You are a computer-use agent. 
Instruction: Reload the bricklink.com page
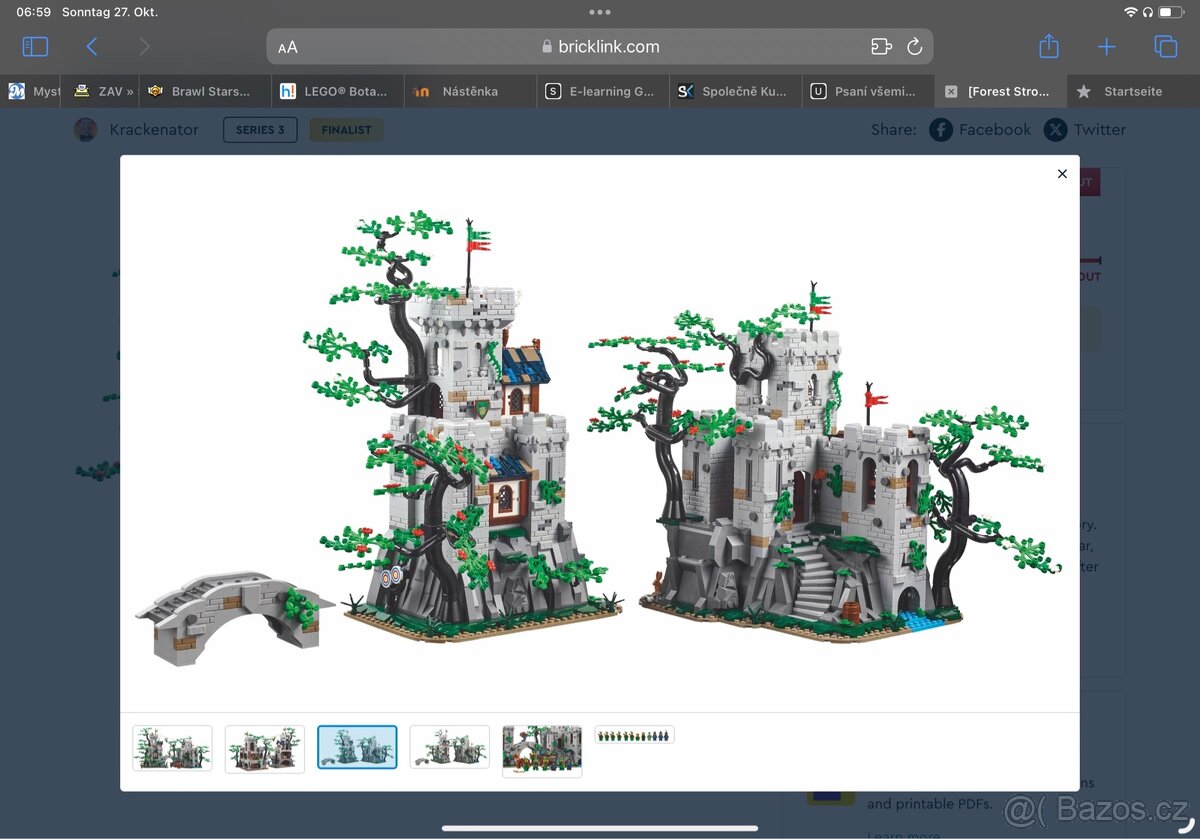[915, 46]
